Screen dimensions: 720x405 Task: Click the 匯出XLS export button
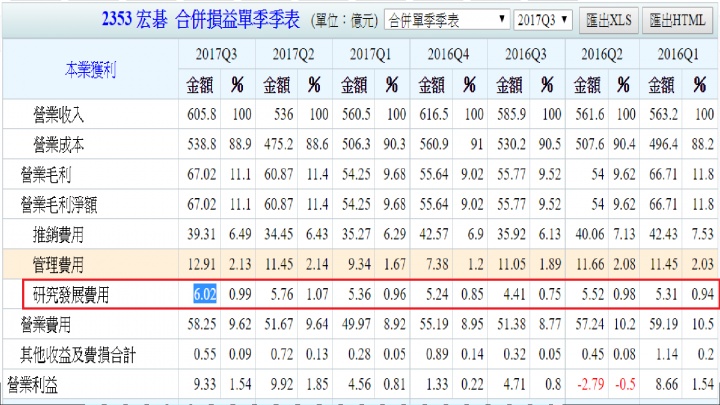(608, 20)
